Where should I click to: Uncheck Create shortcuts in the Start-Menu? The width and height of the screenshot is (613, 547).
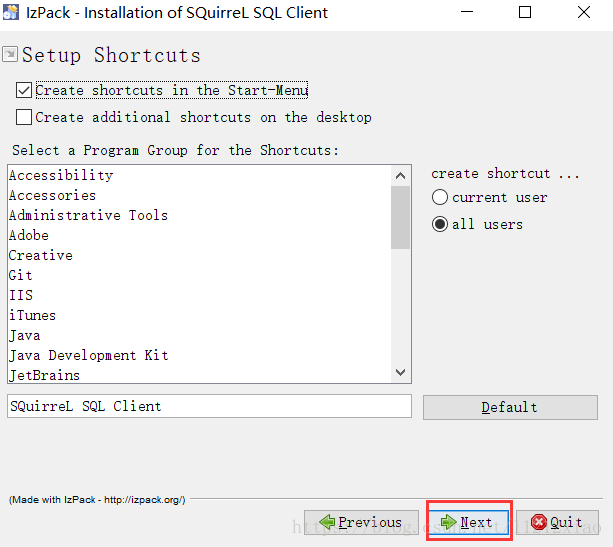point(24,90)
